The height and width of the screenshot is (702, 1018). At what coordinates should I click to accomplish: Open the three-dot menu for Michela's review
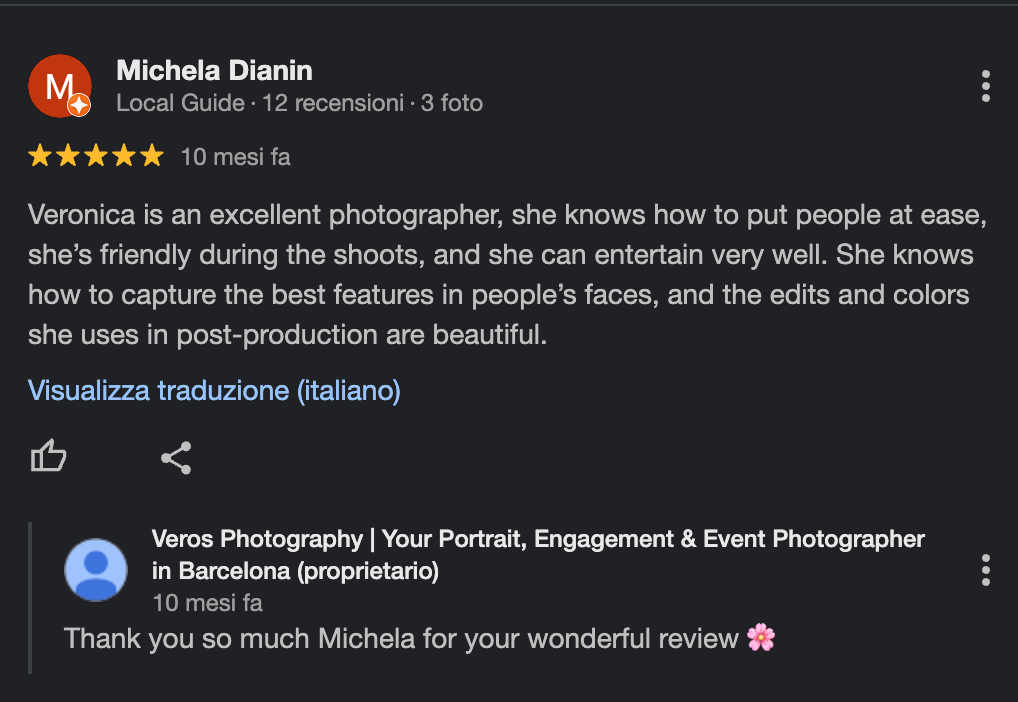(986, 86)
